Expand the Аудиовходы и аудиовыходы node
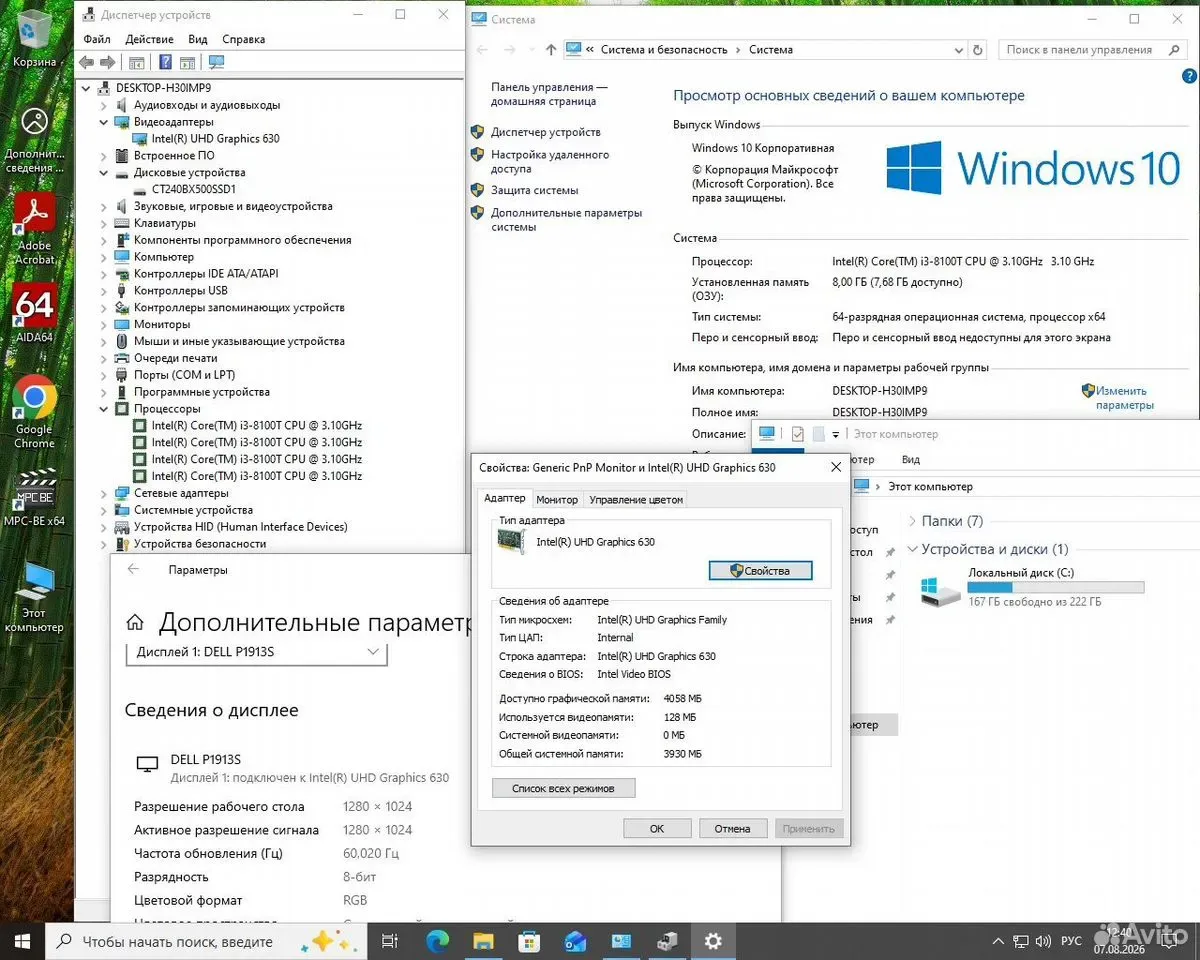 (x=103, y=105)
